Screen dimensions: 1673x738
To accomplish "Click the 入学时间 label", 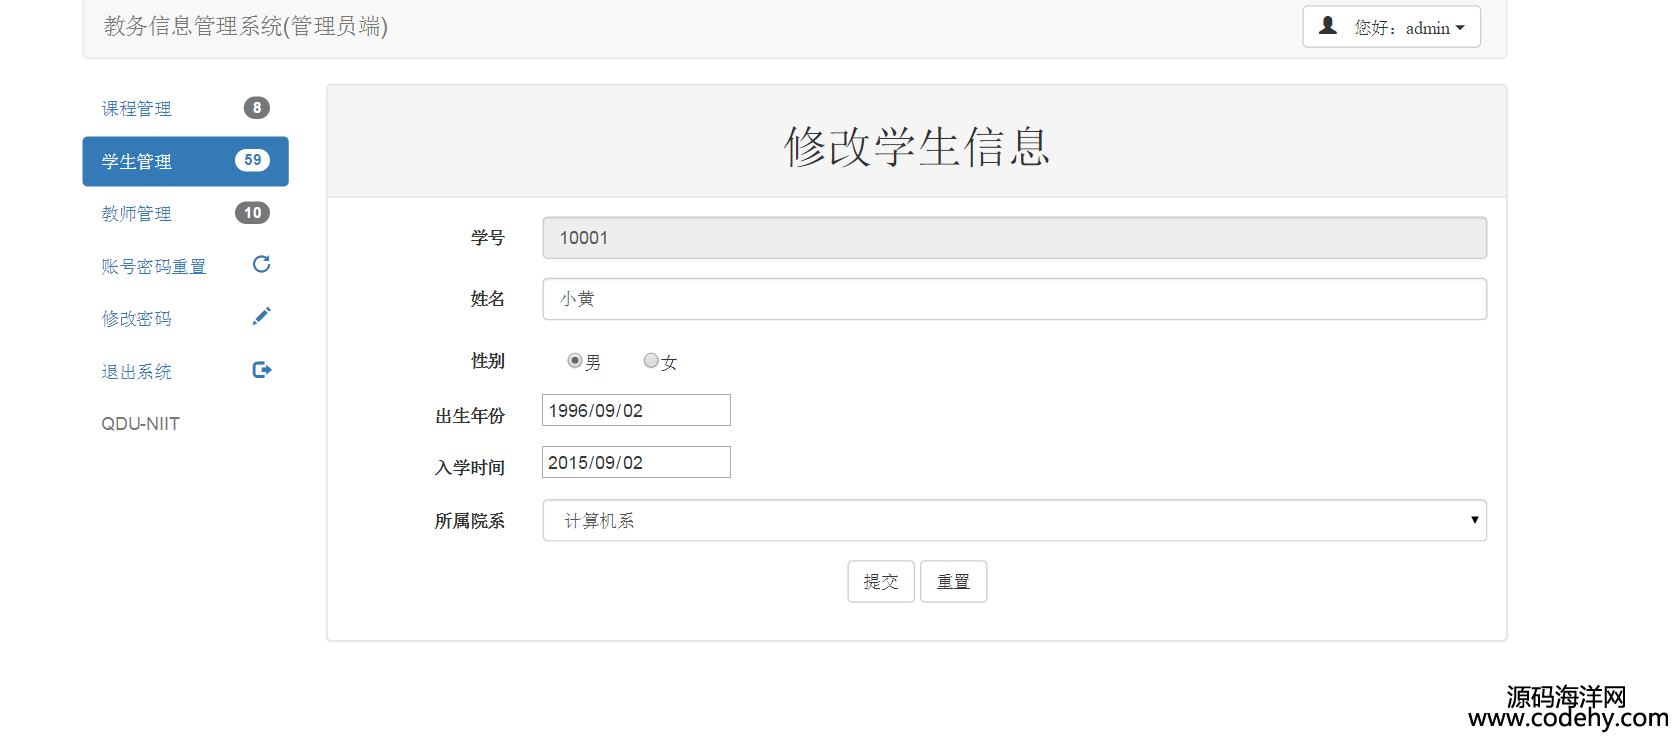I will point(470,468).
